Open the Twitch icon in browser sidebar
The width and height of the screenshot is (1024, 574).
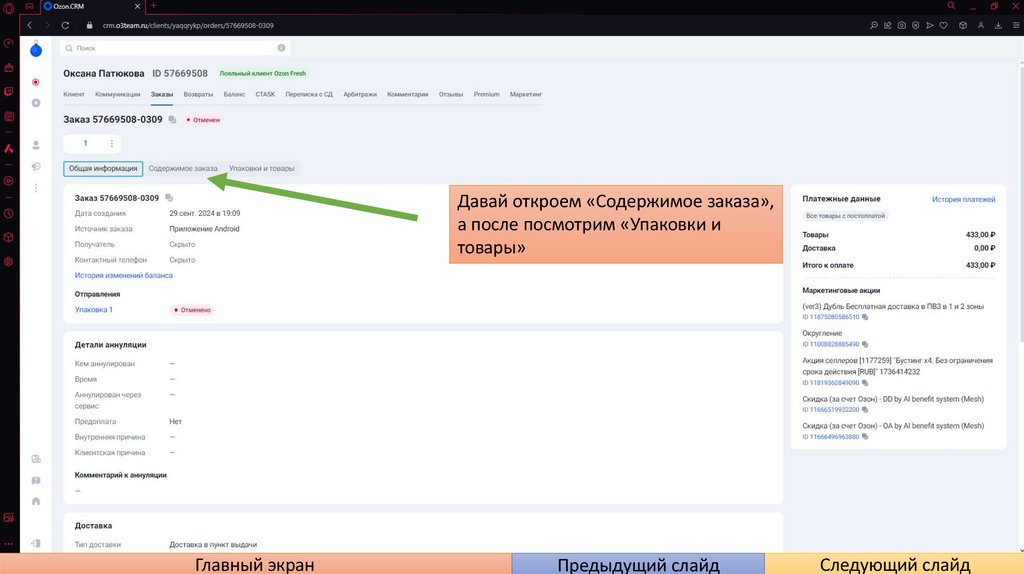click(x=8, y=91)
